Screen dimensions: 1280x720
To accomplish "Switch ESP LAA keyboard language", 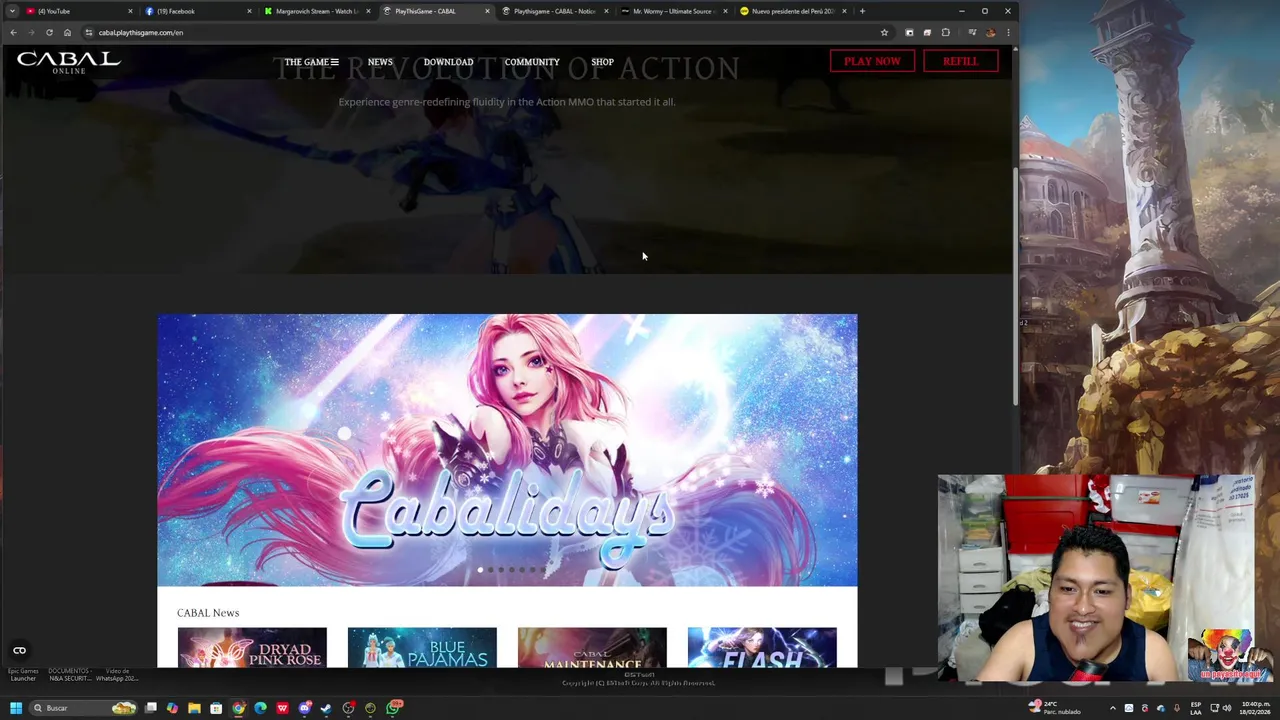I will pyautogui.click(x=1195, y=708).
